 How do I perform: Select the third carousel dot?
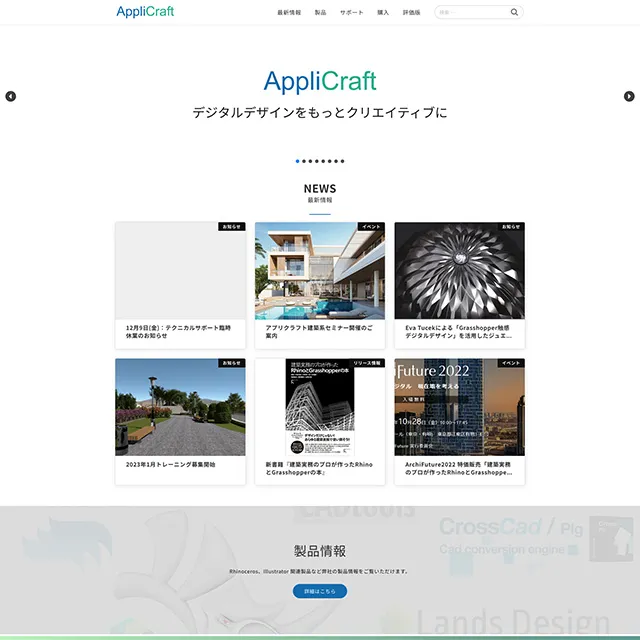[310, 161]
